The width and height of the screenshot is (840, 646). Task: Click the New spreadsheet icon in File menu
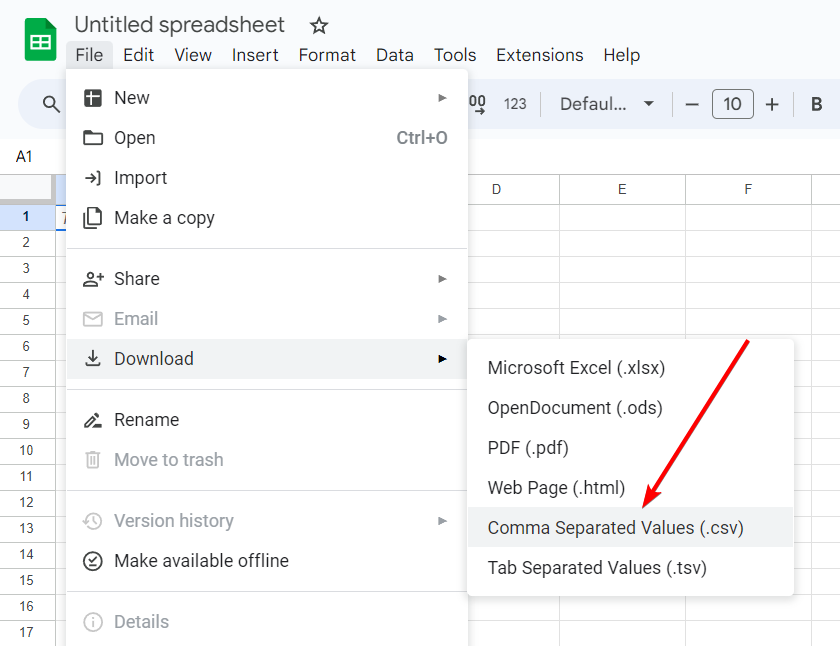coord(93,98)
